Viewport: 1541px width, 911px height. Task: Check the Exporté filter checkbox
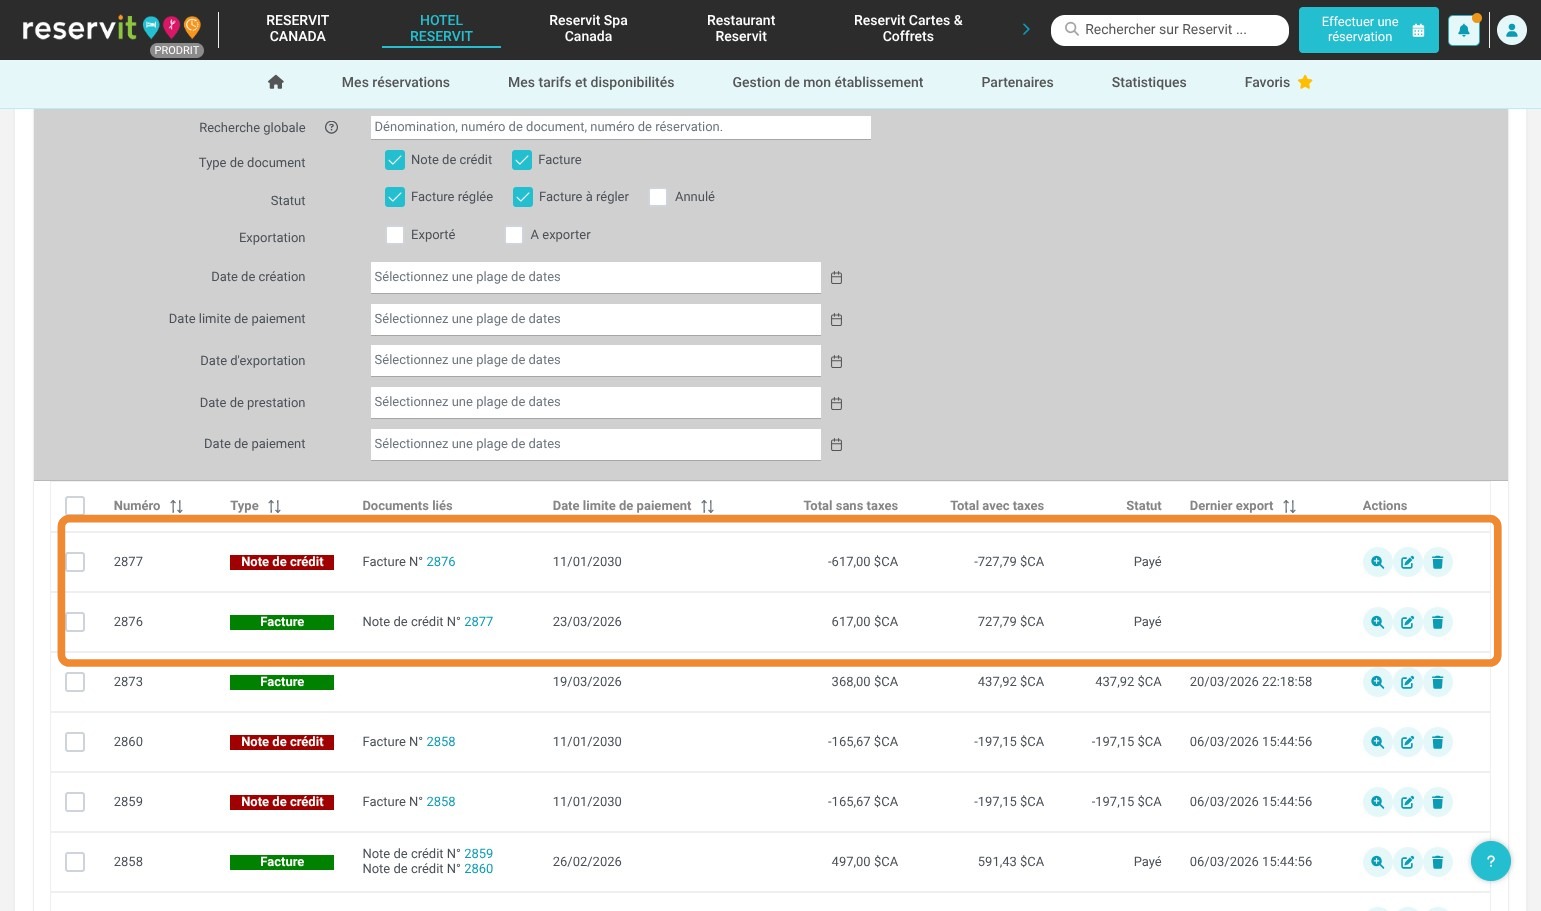pyautogui.click(x=395, y=235)
